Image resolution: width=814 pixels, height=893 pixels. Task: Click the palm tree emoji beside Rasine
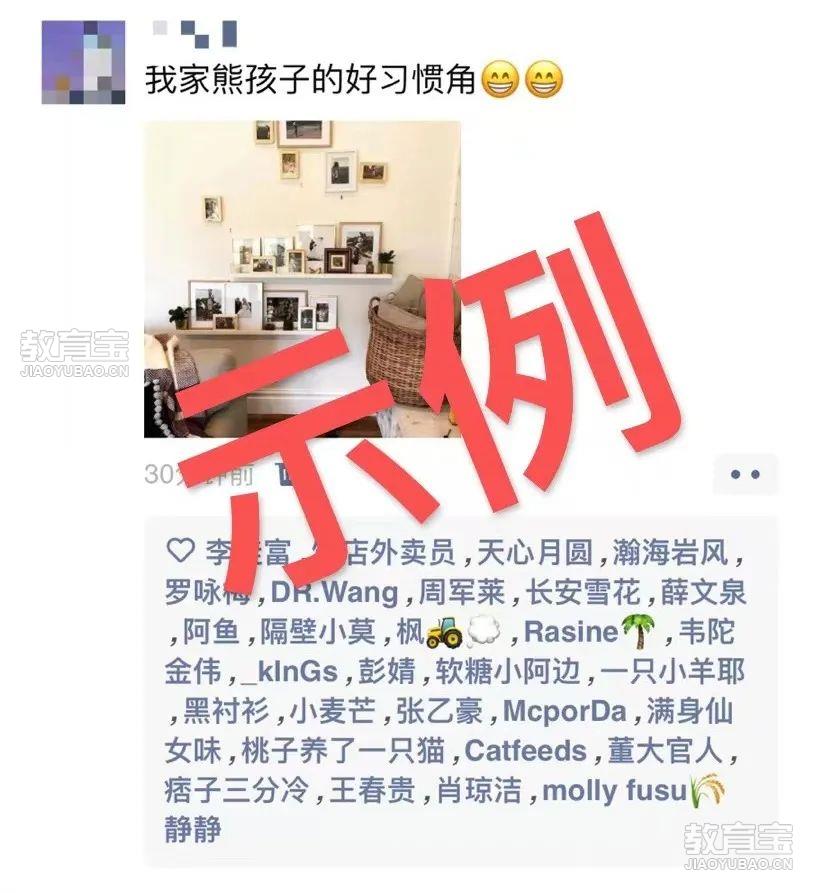pos(637,632)
